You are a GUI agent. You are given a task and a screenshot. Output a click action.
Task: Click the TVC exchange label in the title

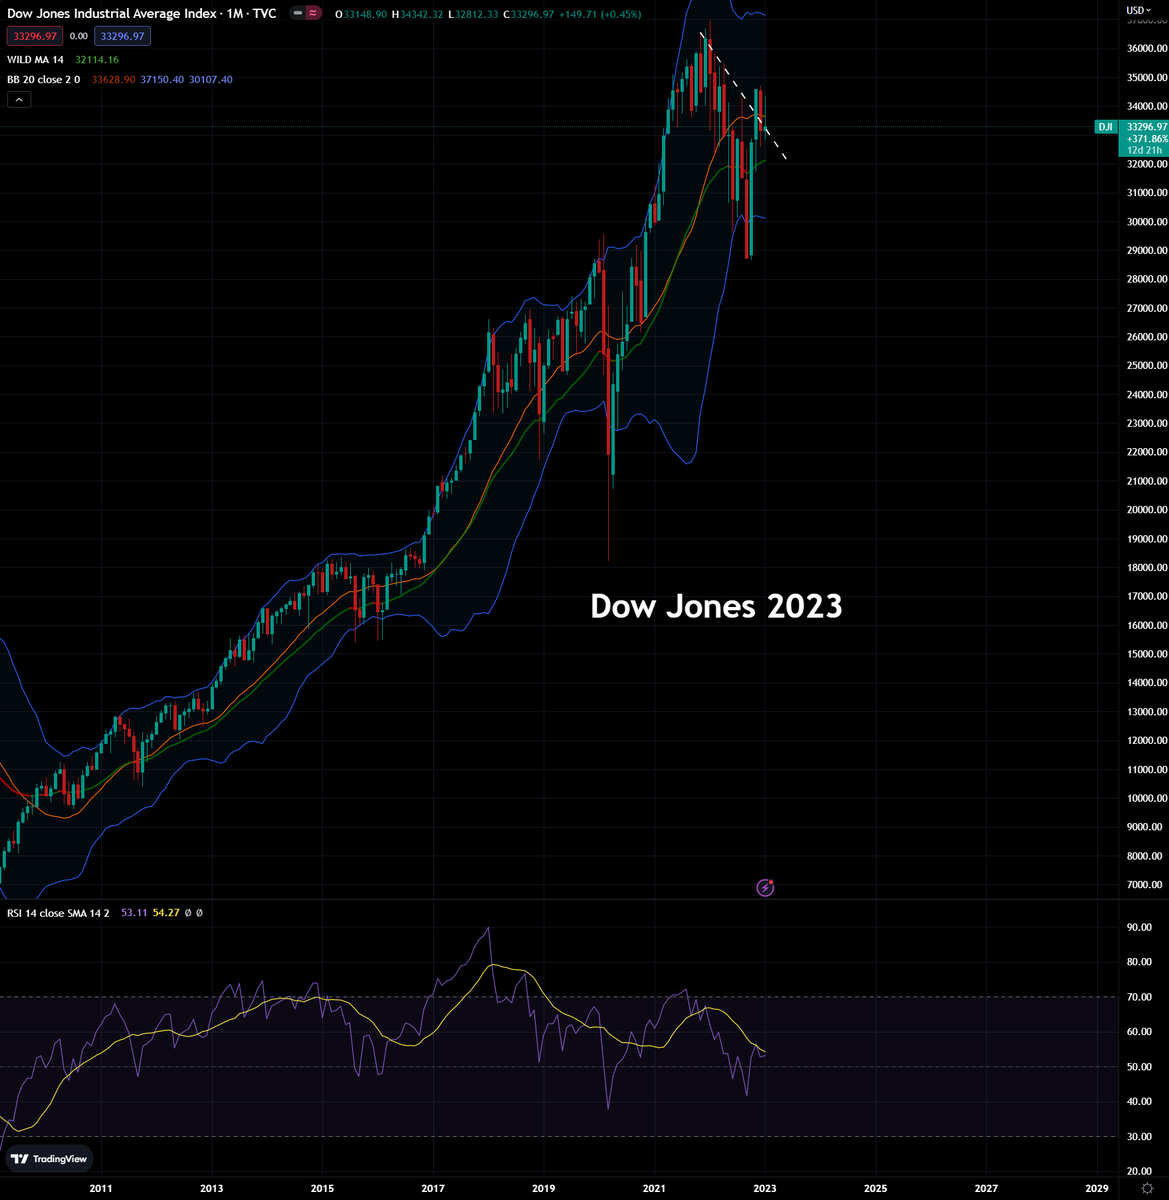coord(266,14)
